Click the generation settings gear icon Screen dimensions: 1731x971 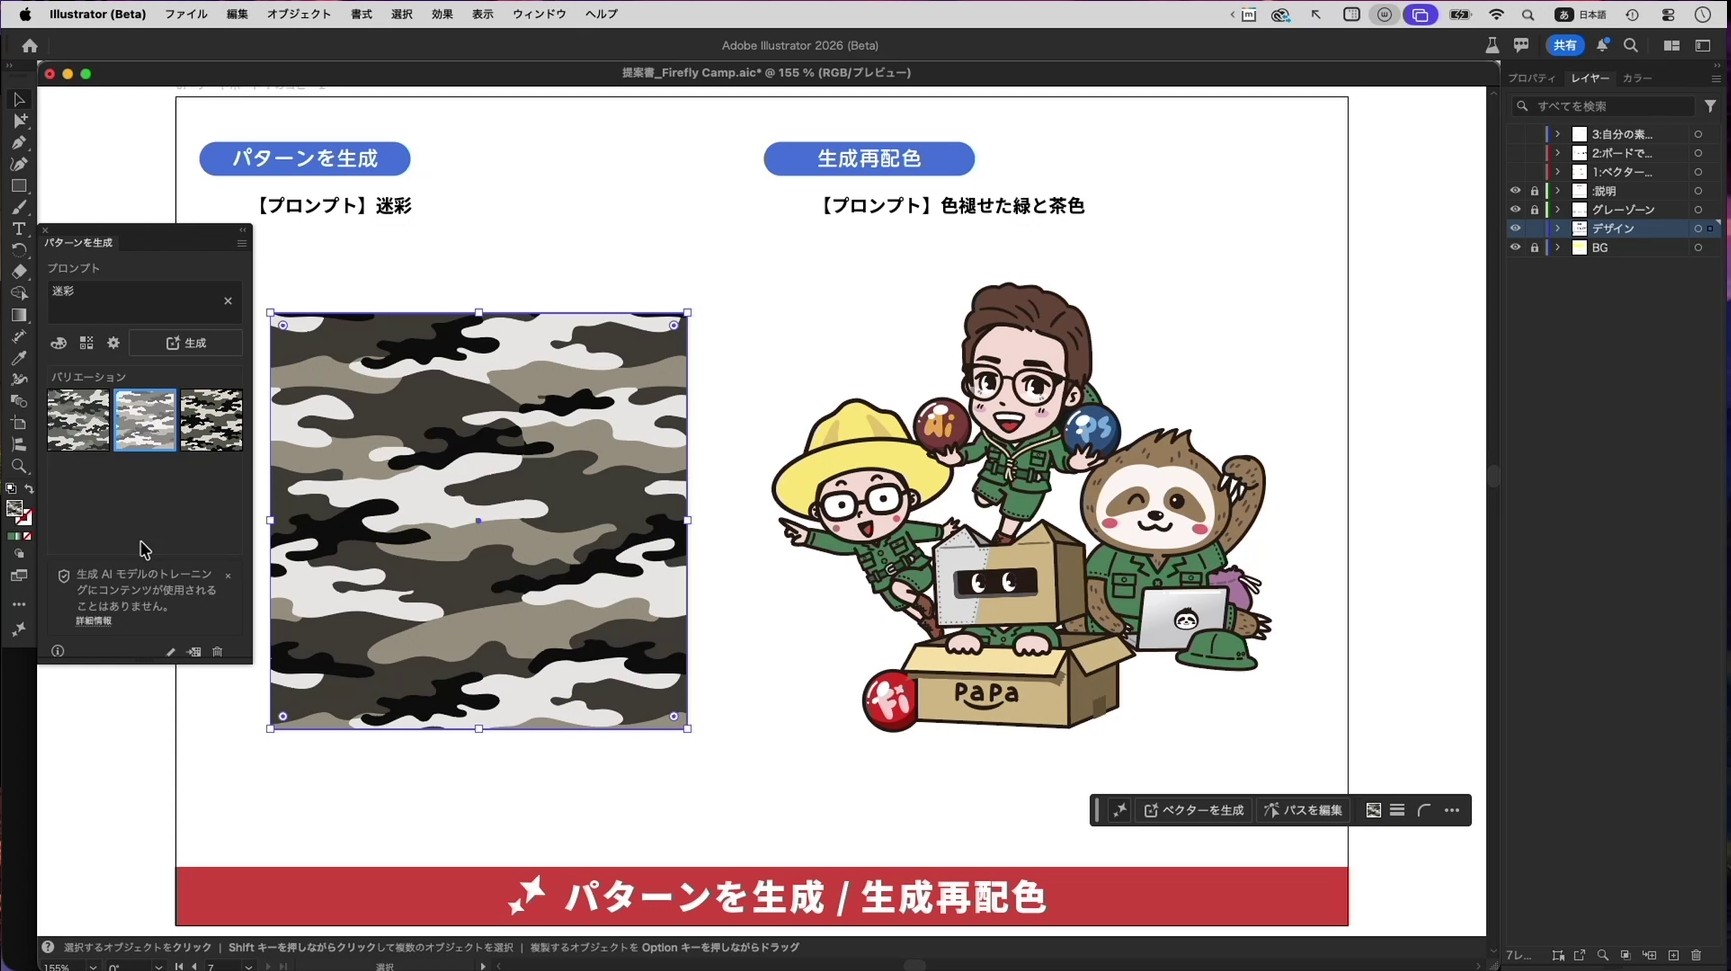[x=113, y=343]
